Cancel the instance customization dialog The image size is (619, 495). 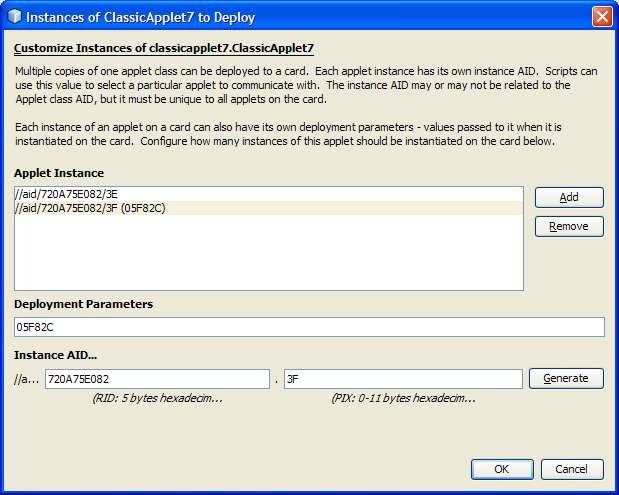[x=572, y=469]
